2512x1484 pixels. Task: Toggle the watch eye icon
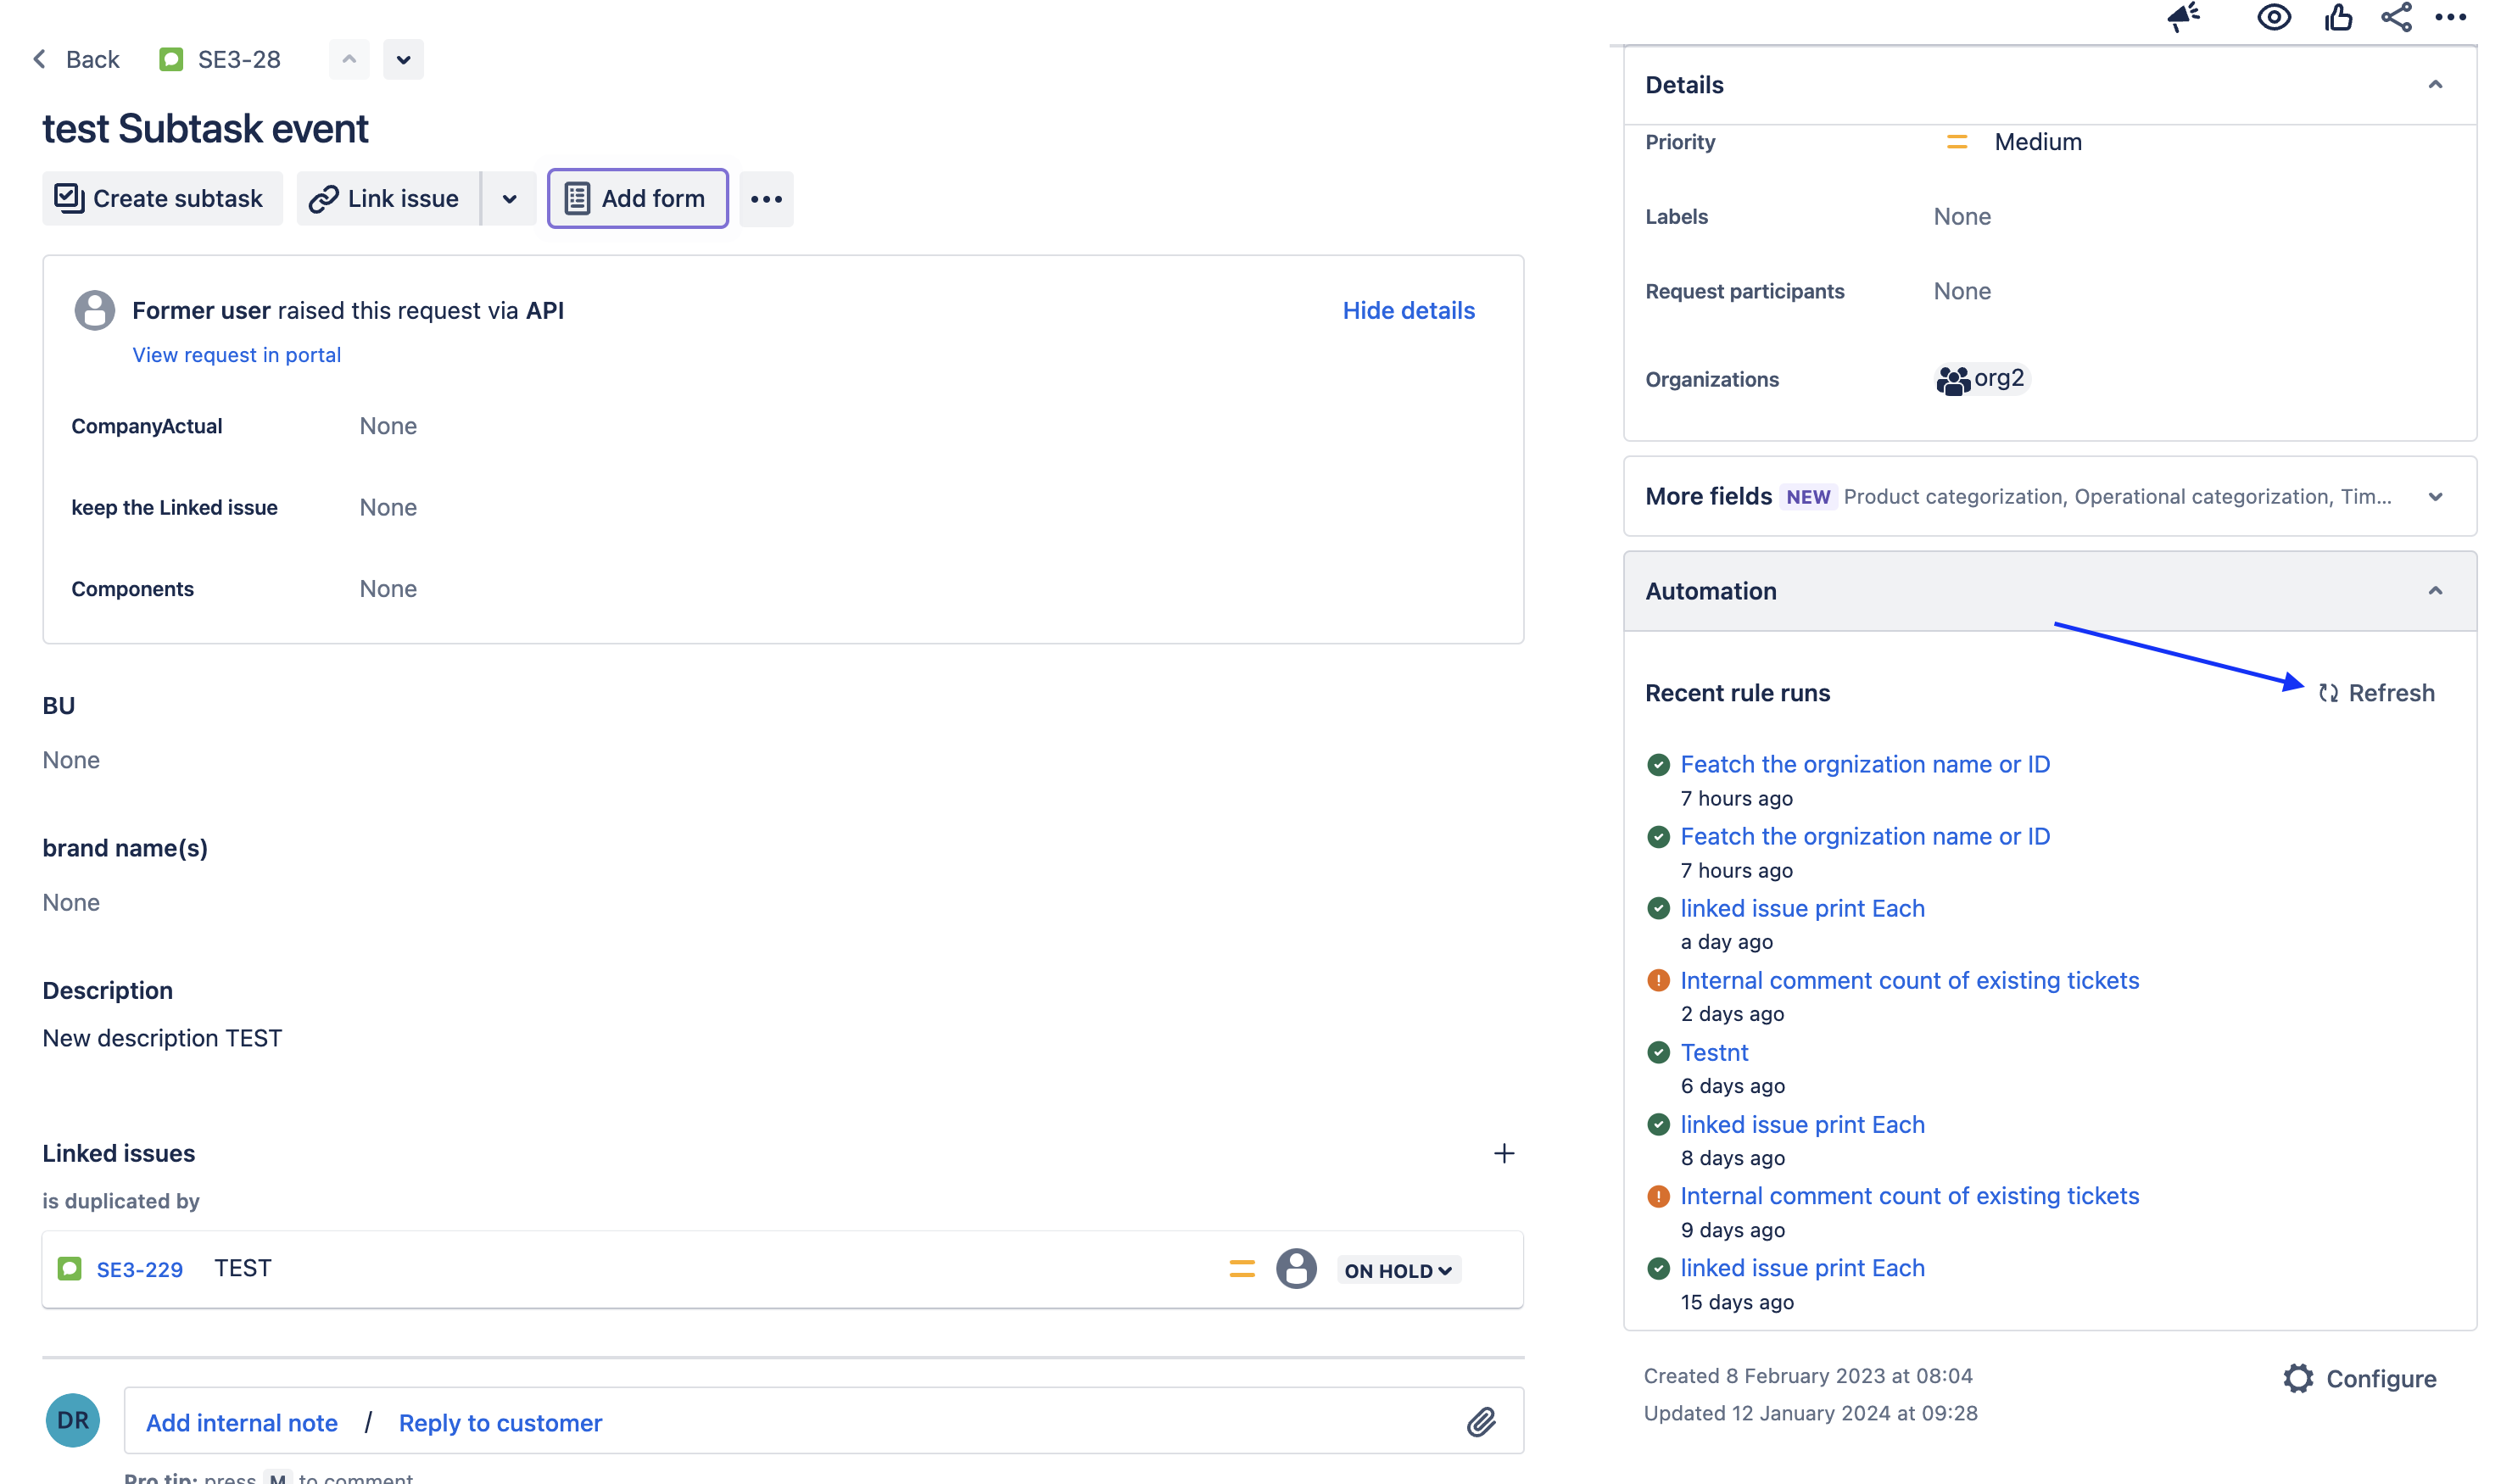pos(2273,17)
